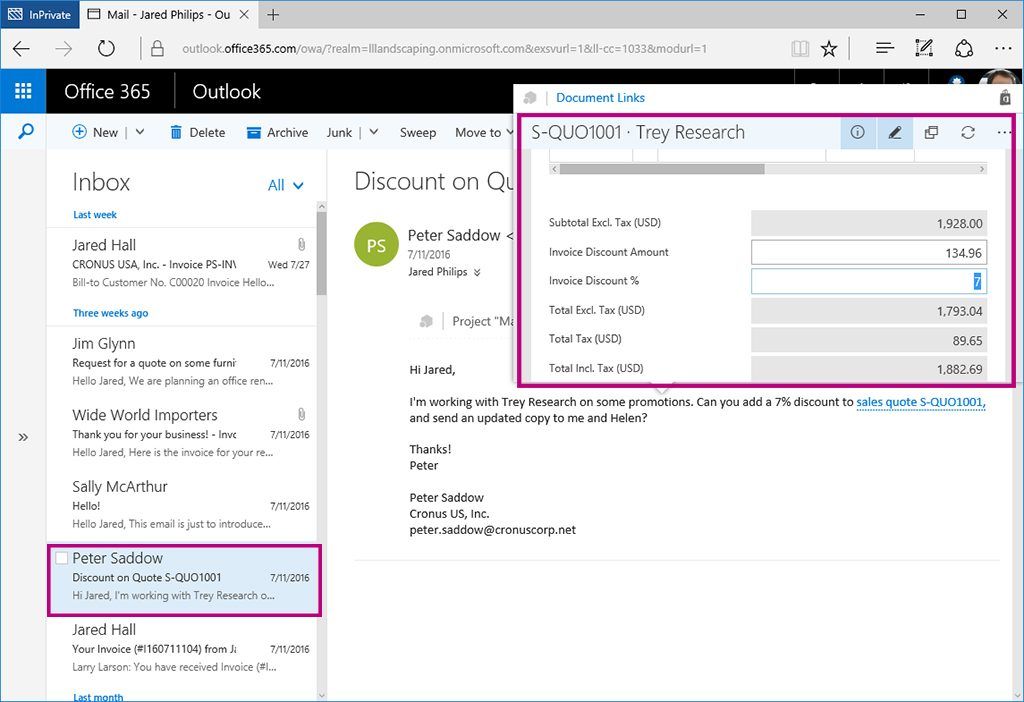Click the Outlook search magnifier icon
The height and width of the screenshot is (702, 1024).
point(25,132)
